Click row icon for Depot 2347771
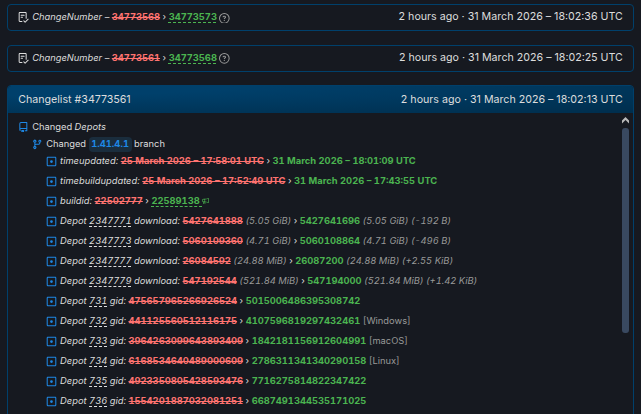The width and height of the screenshot is (641, 414). point(51,222)
